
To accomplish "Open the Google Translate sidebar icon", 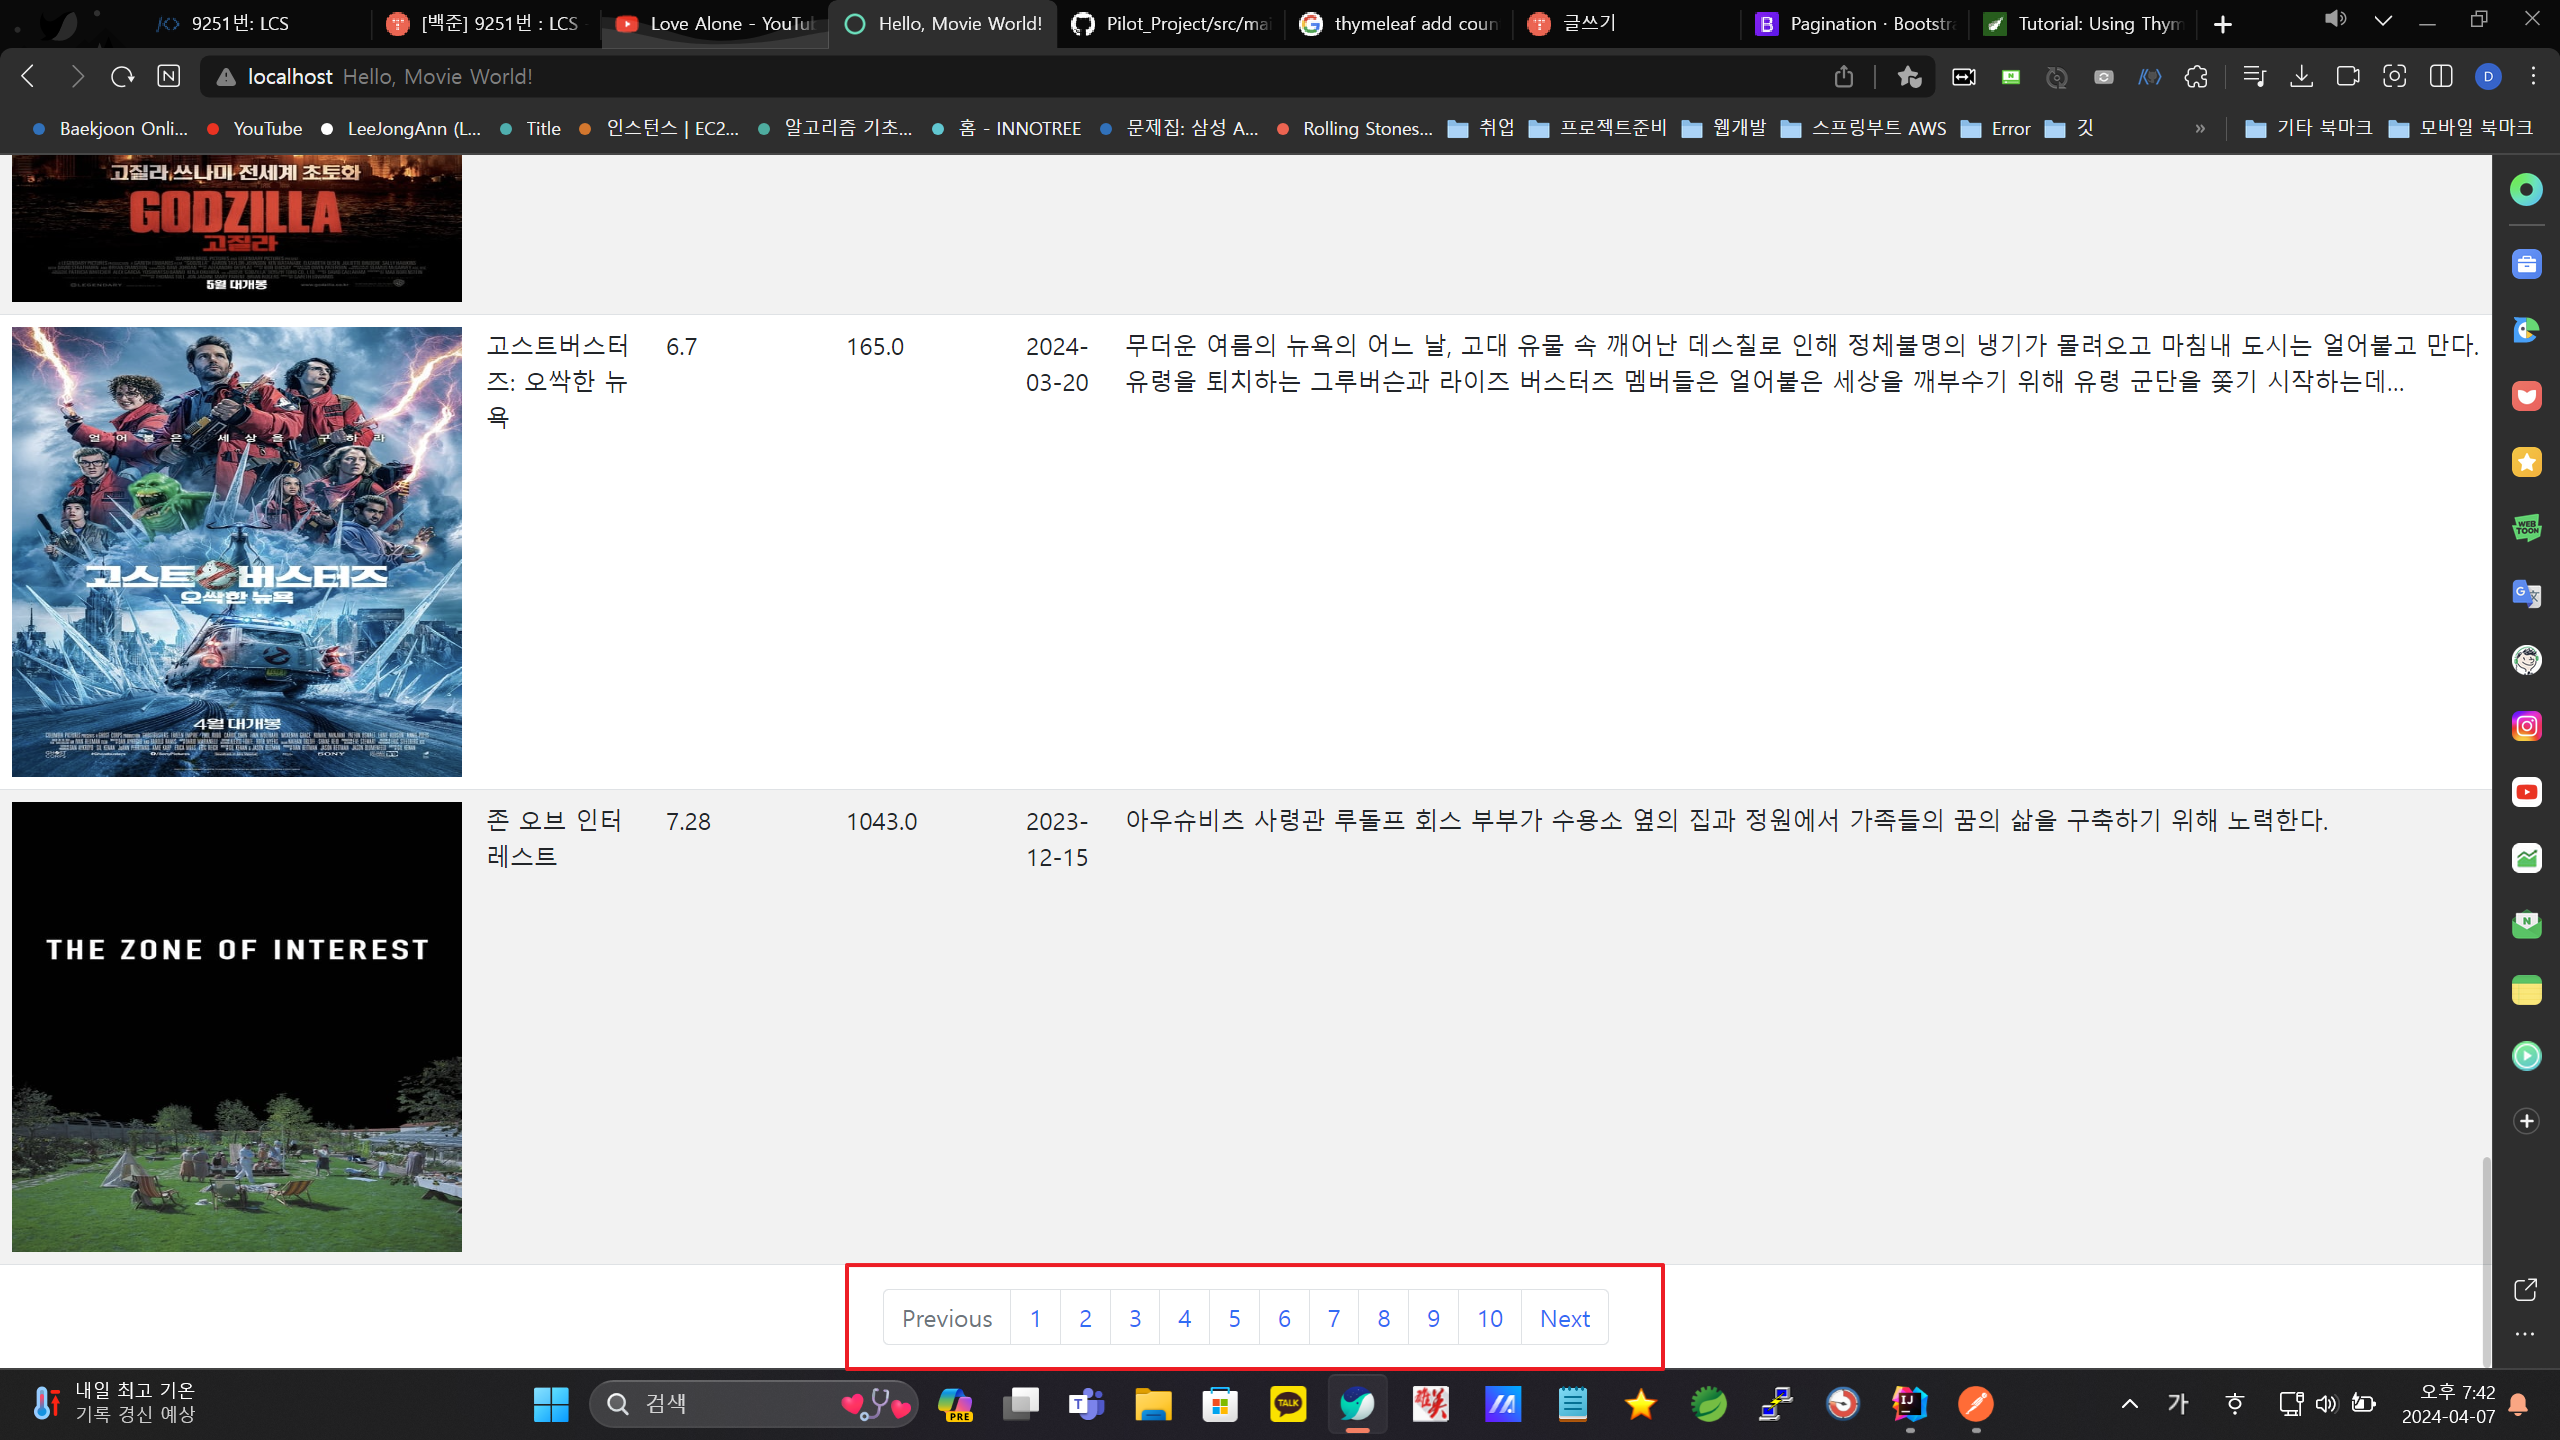I will click(2526, 594).
